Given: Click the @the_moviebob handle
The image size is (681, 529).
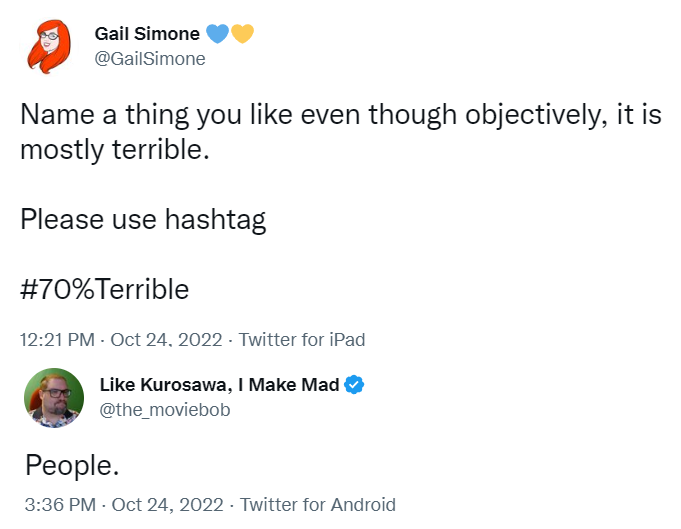Looking at the screenshot, I should click(165, 410).
